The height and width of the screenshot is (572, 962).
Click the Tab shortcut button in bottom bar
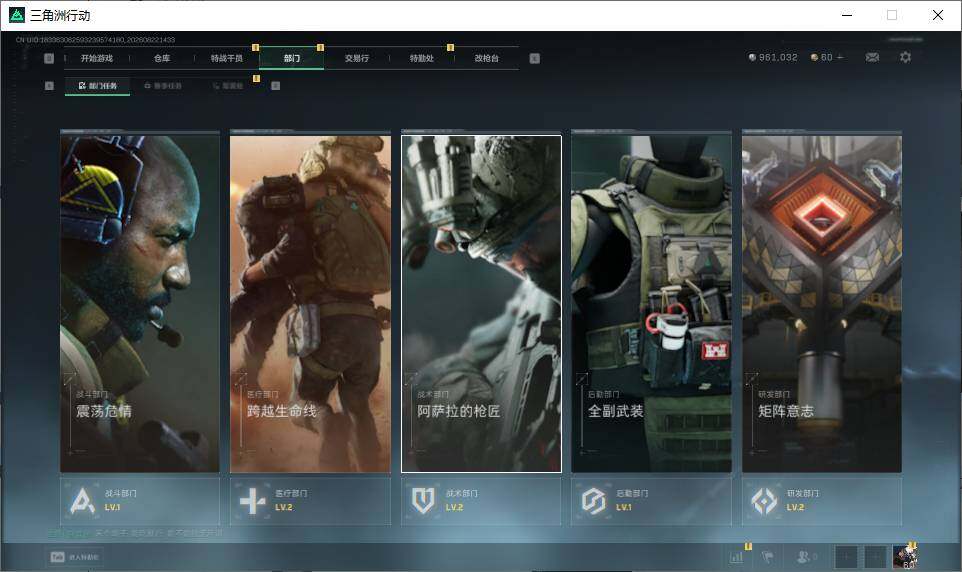point(75,557)
